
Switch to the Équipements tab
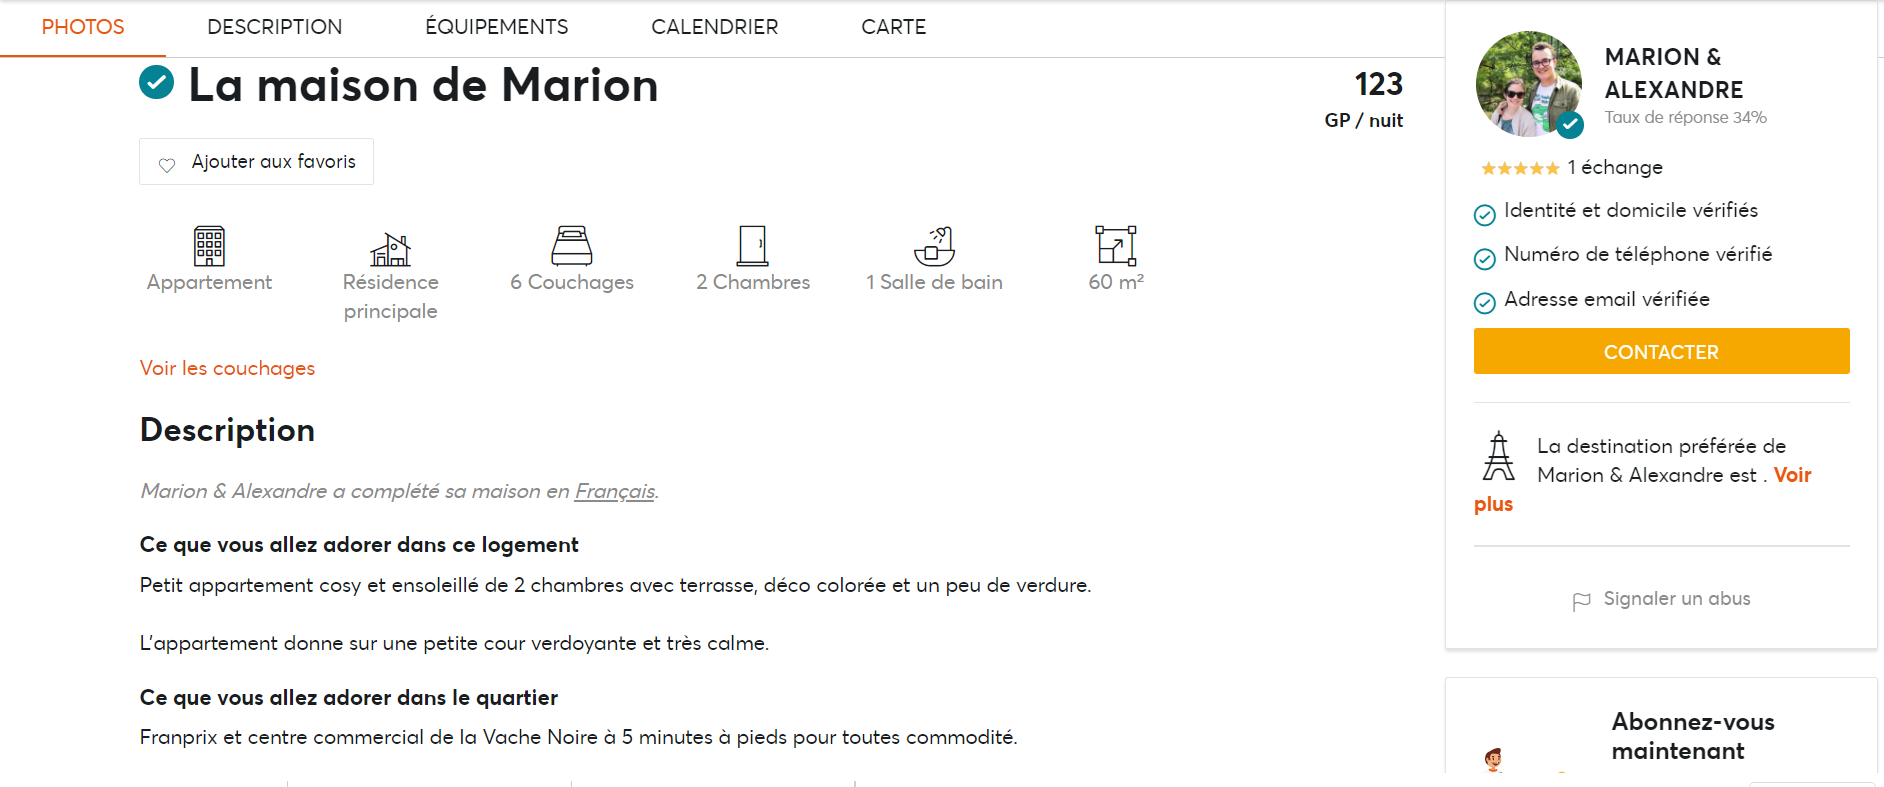coord(496,27)
